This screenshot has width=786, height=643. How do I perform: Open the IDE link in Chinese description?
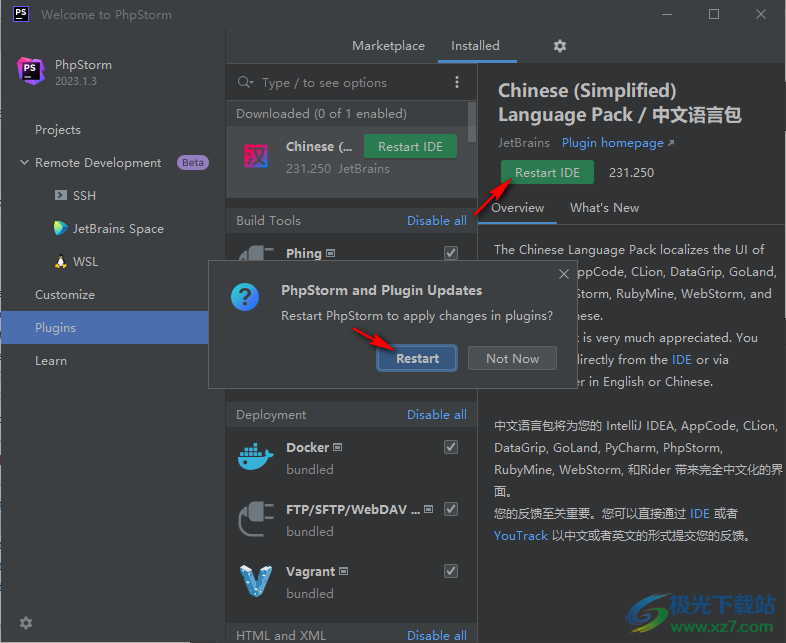[x=699, y=514]
